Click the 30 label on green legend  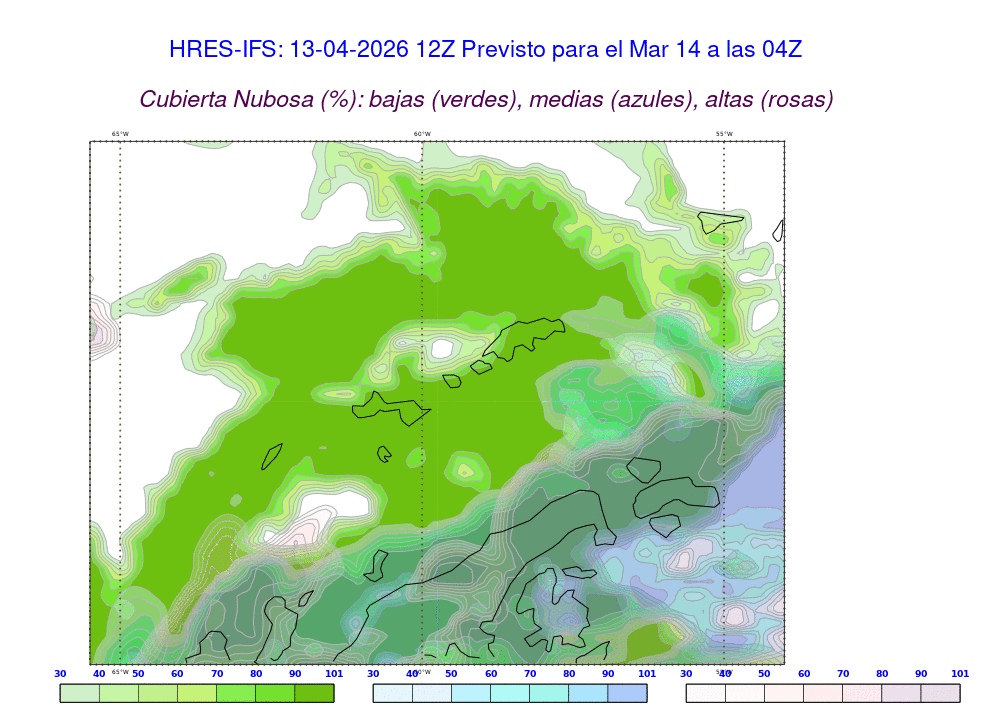point(60,674)
